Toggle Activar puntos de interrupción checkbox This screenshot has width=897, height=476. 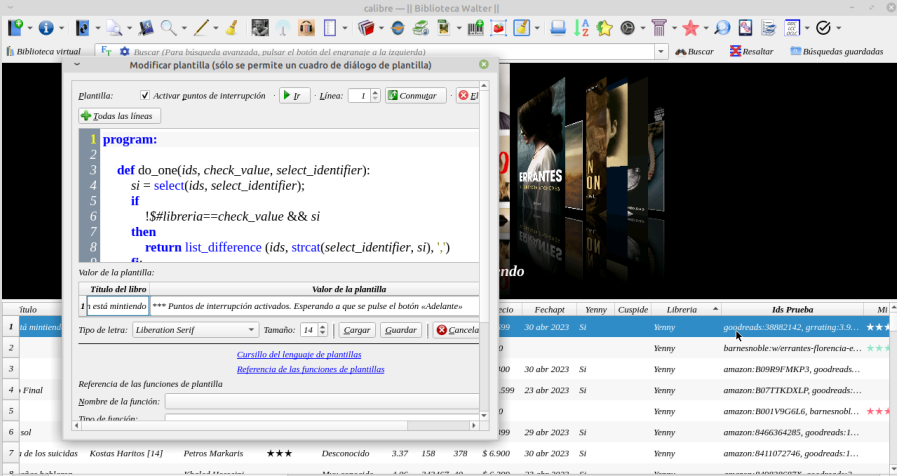click(x=145, y=96)
